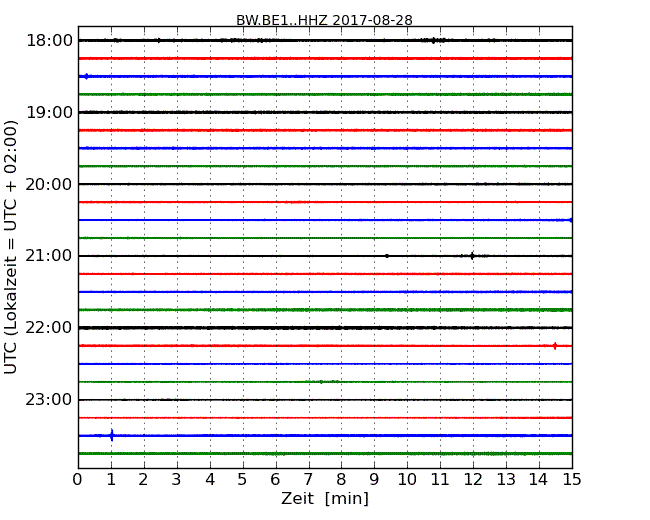Click the plot title BW.BE1..HHZ 2017-08-28
Image resolution: width=650 pixels, height=520 pixels.
click(324, 20)
